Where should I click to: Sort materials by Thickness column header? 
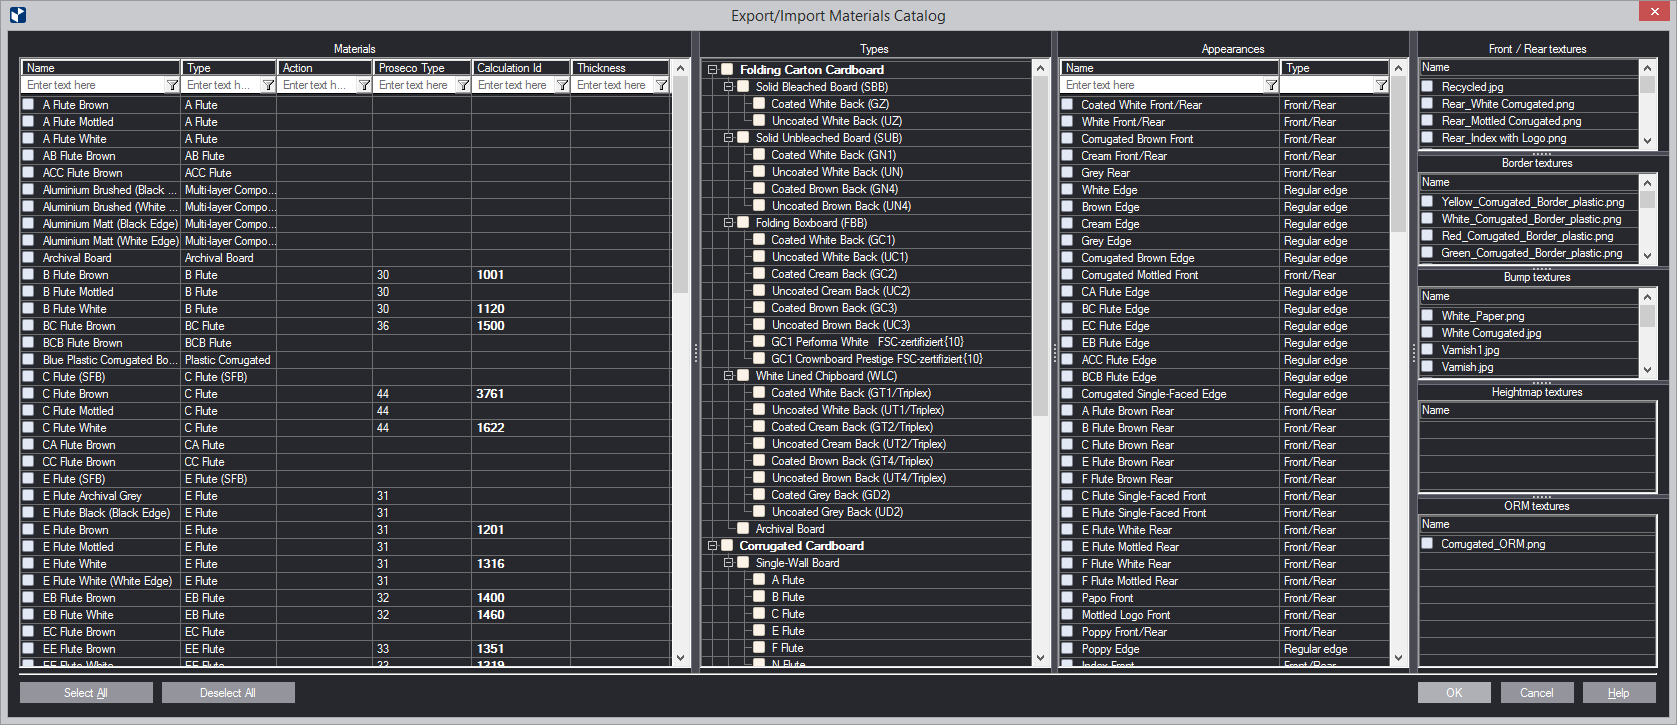point(620,68)
